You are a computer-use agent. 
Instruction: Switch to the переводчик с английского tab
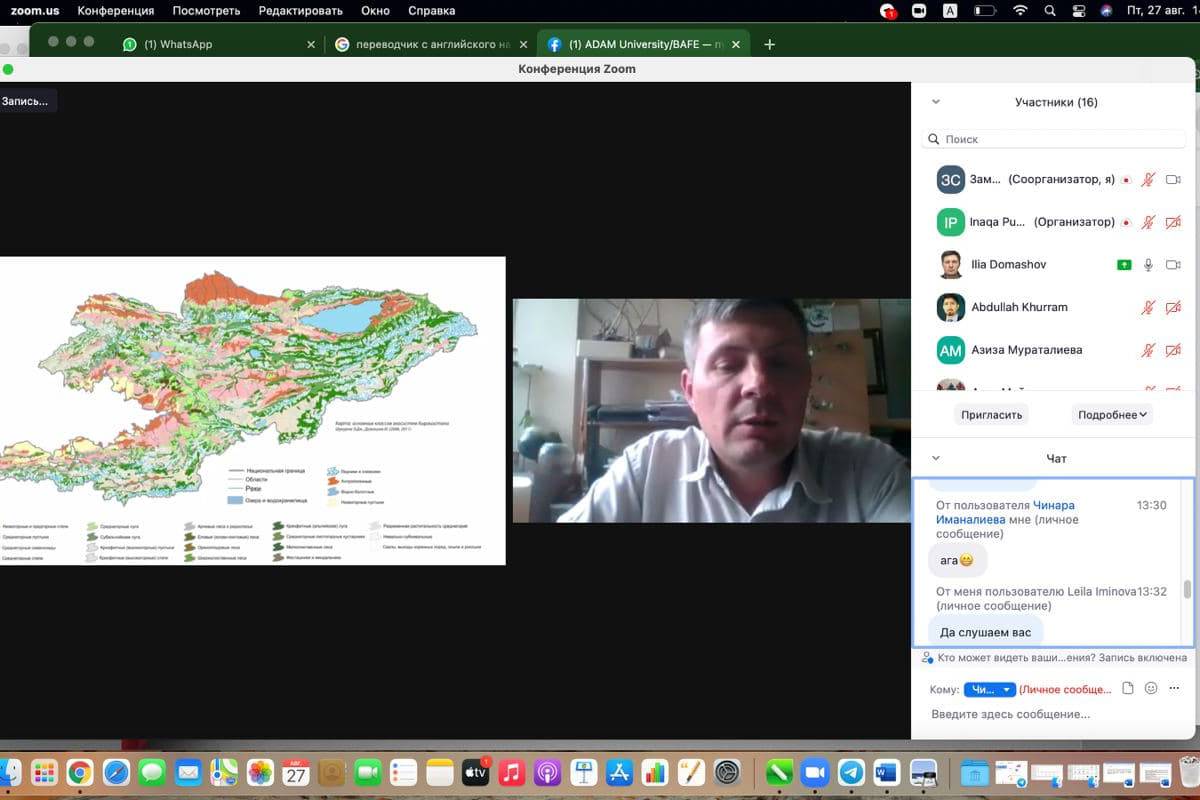point(430,44)
